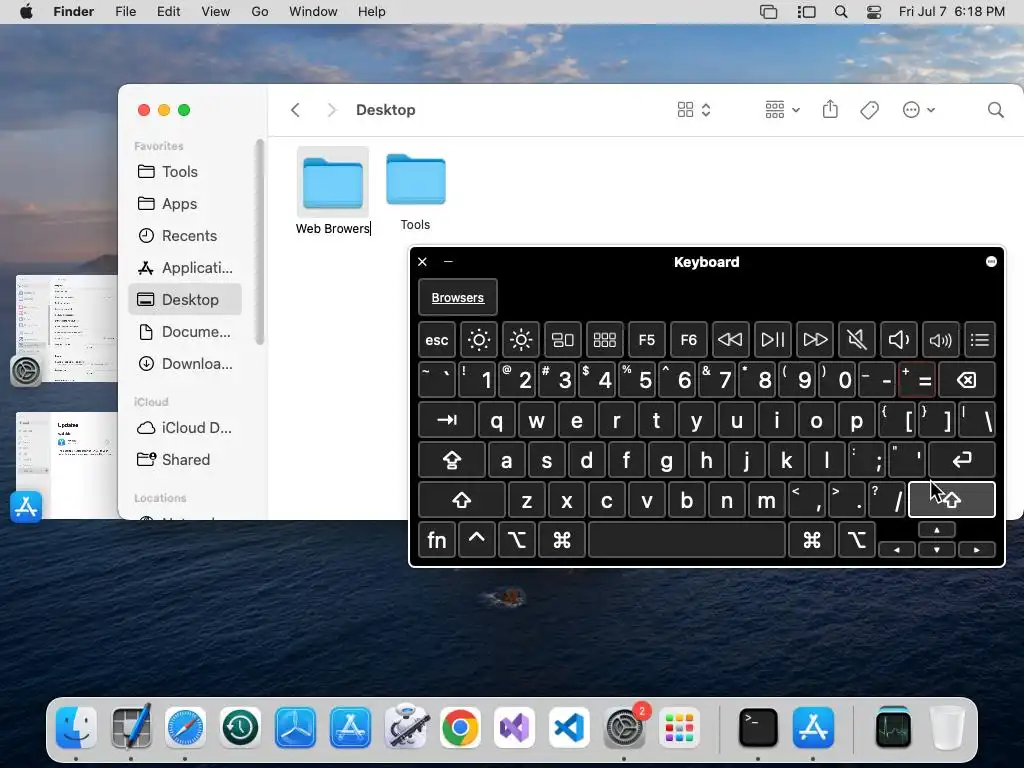Click the folder name text being edited
This screenshot has height=768, width=1024.
click(x=332, y=229)
